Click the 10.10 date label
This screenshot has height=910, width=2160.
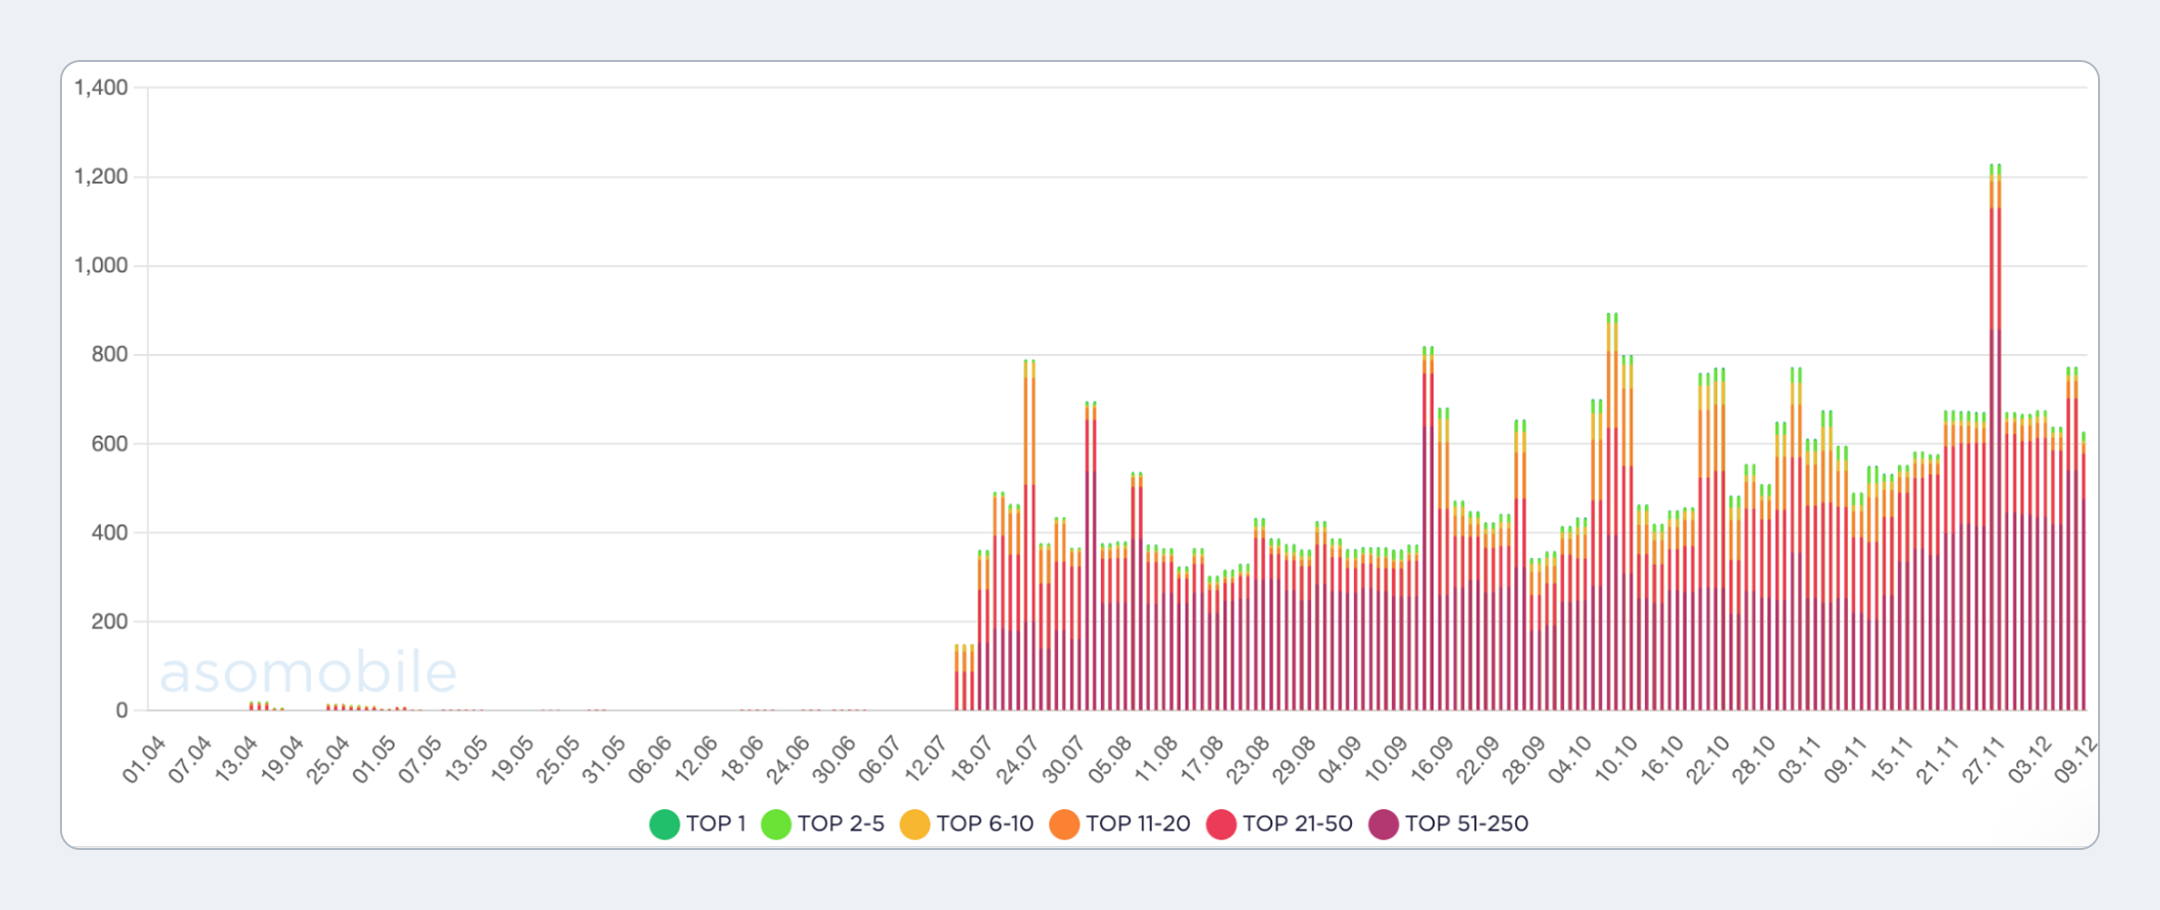(1616, 760)
